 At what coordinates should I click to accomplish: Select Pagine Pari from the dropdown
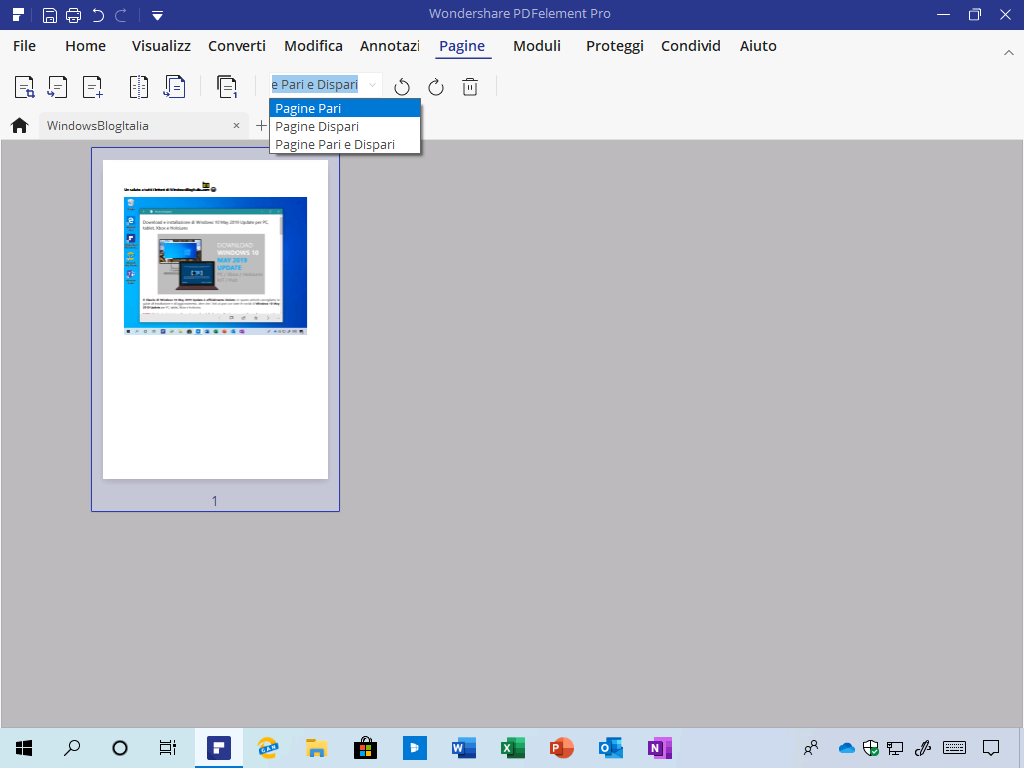point(345,108)
